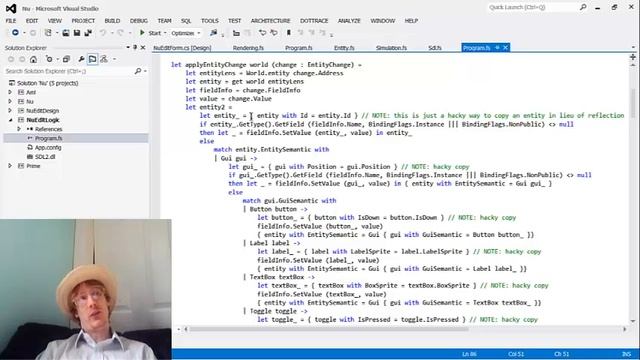Select App.config in Solution Explorer
This screenshot has width=640, height=360.
point(48,147)
